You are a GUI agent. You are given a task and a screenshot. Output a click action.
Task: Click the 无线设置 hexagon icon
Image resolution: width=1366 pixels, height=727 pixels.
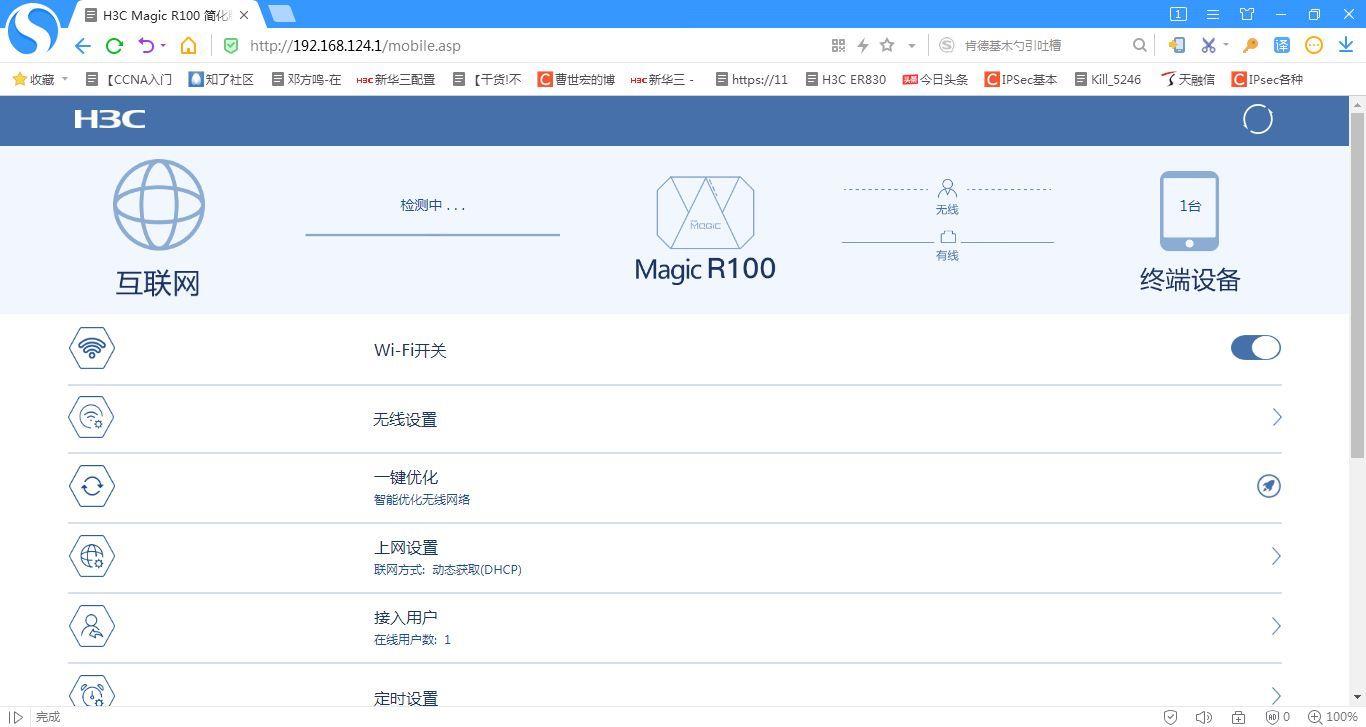pyautogui.click(x=92, y=417)
